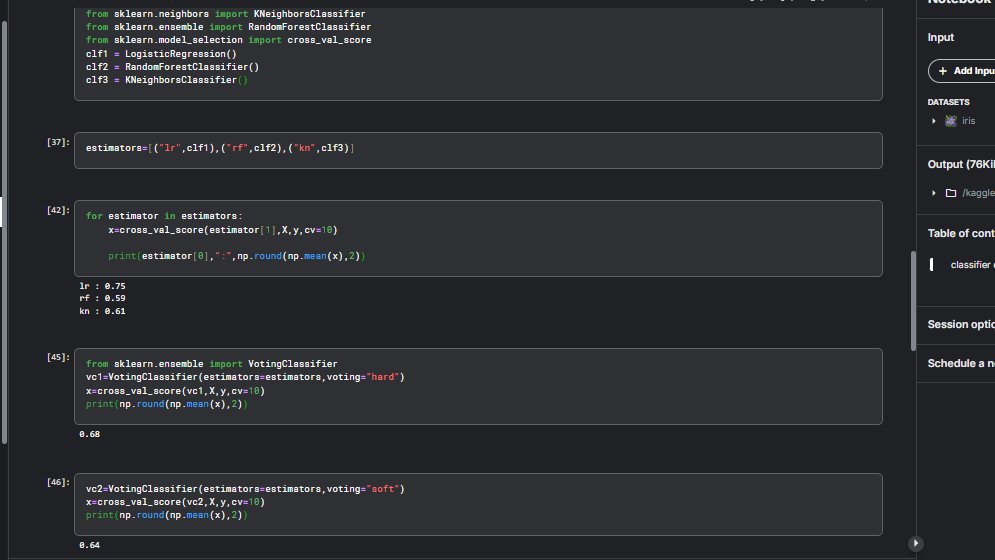995x560 pixels.
Task: Select cell execution label [45]
Action: click(58, 357)
